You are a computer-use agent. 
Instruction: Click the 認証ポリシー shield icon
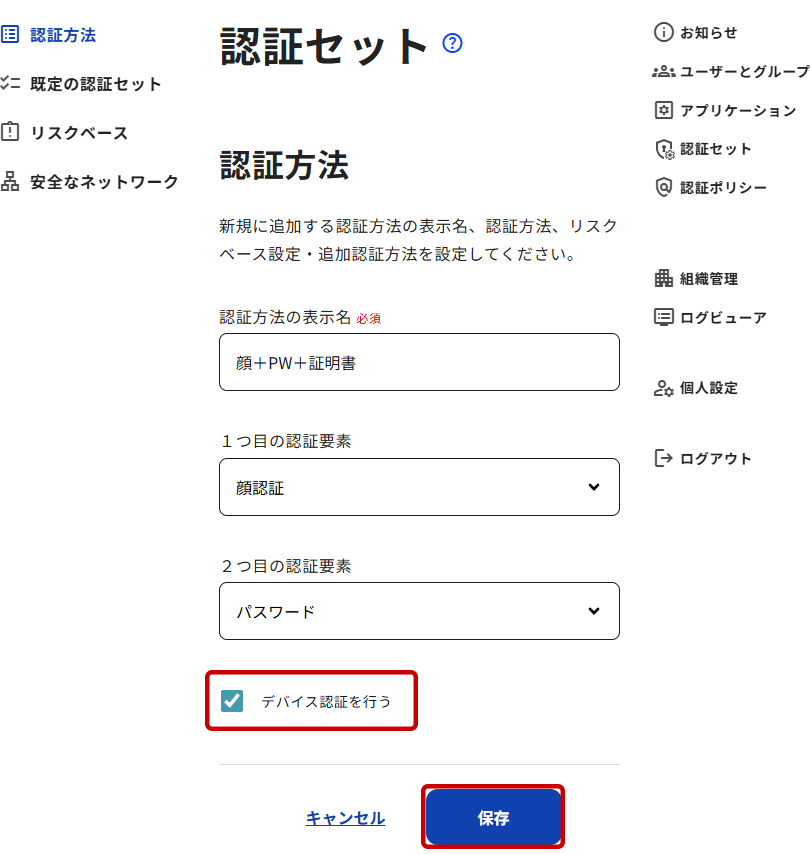coord(663,187)
